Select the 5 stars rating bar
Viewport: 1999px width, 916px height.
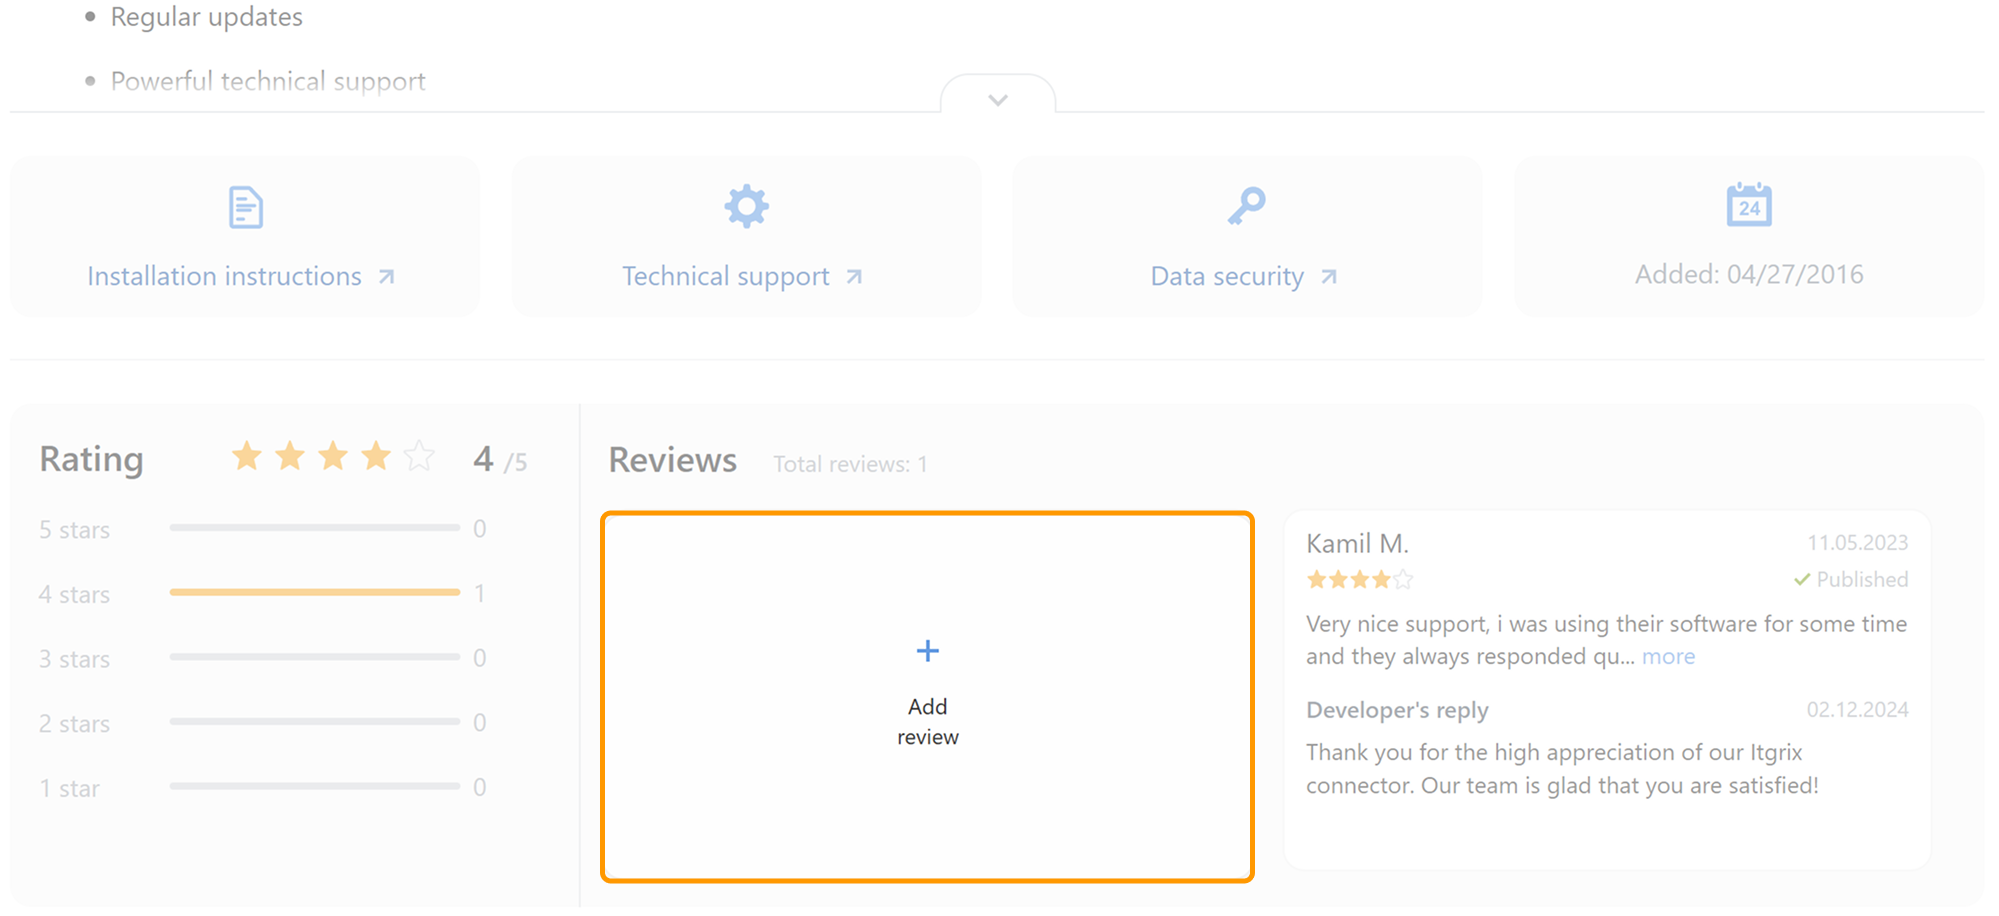[314, 528]
